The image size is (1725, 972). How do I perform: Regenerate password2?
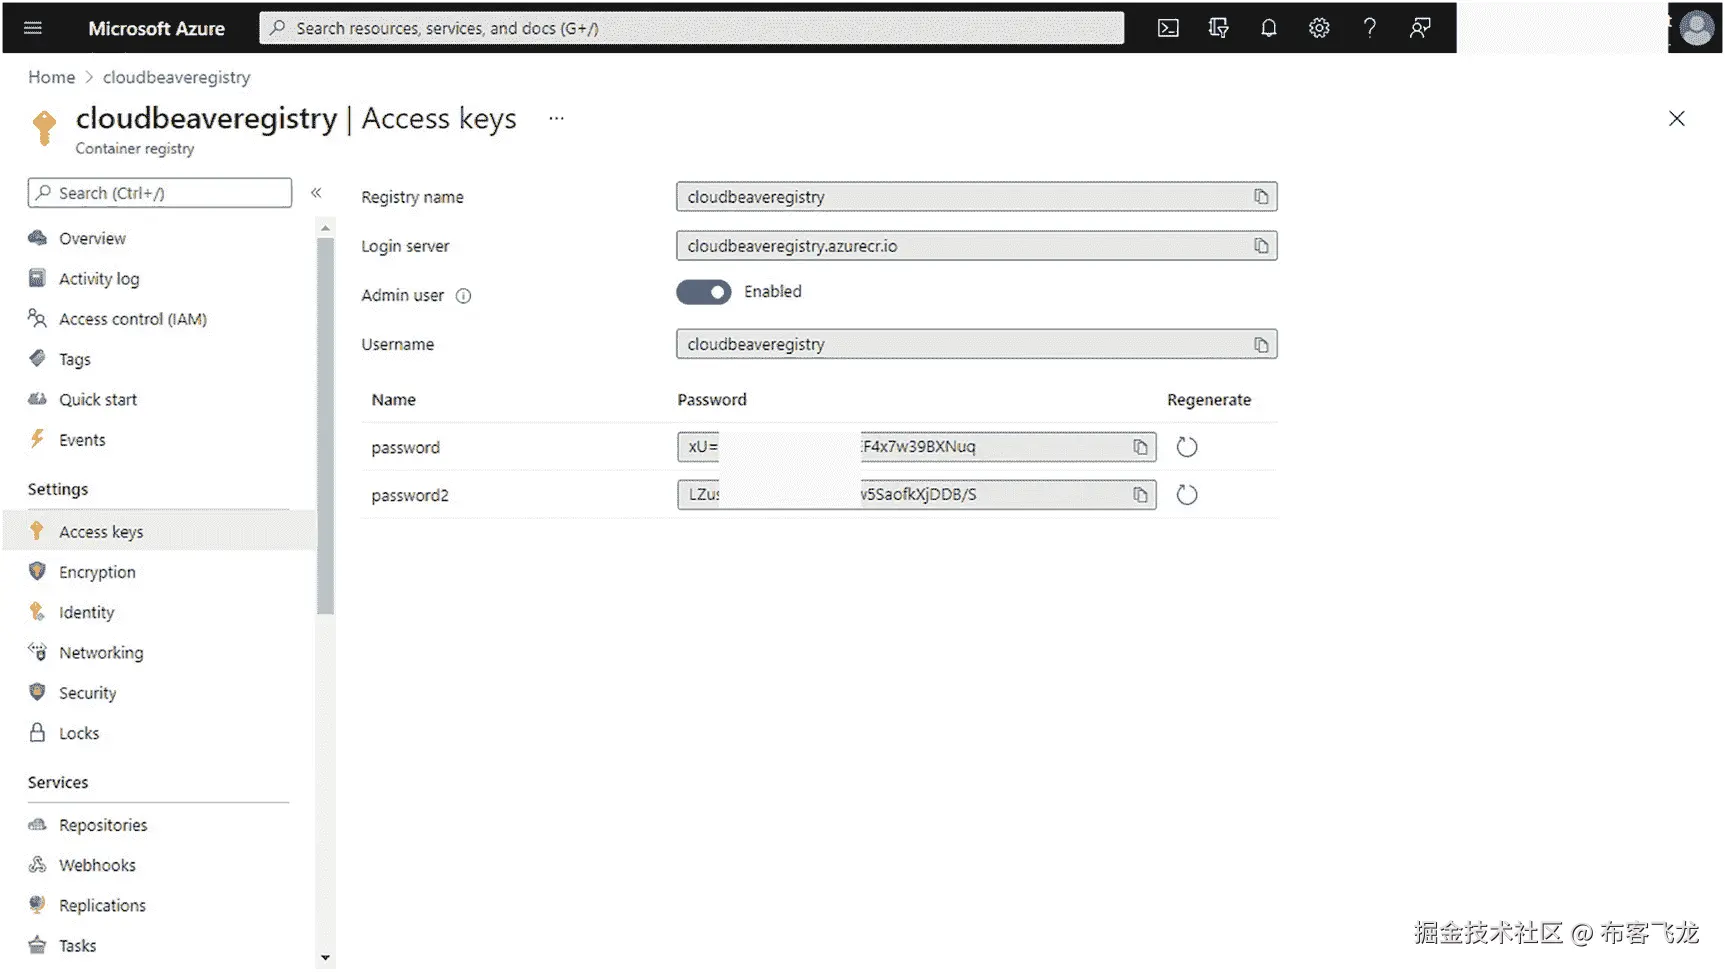[x=1187, y=495]
